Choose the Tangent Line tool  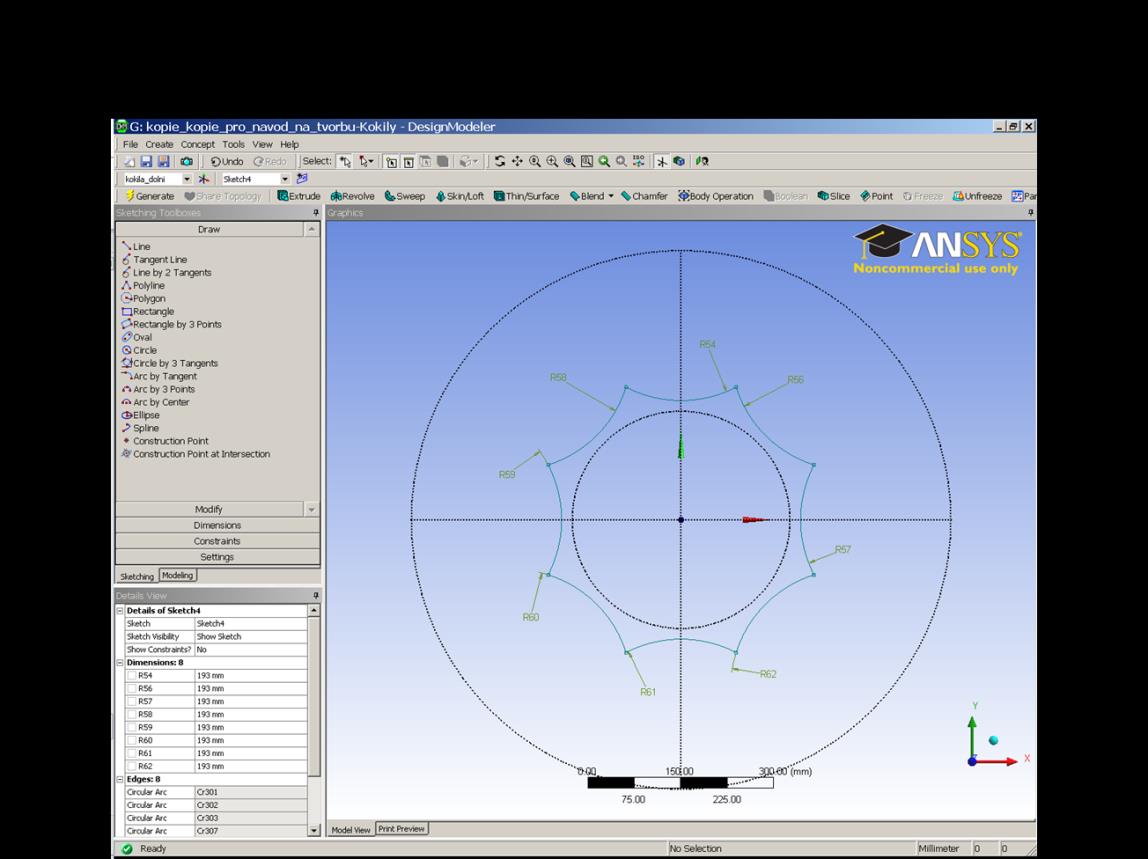click(x=154, y=260)
